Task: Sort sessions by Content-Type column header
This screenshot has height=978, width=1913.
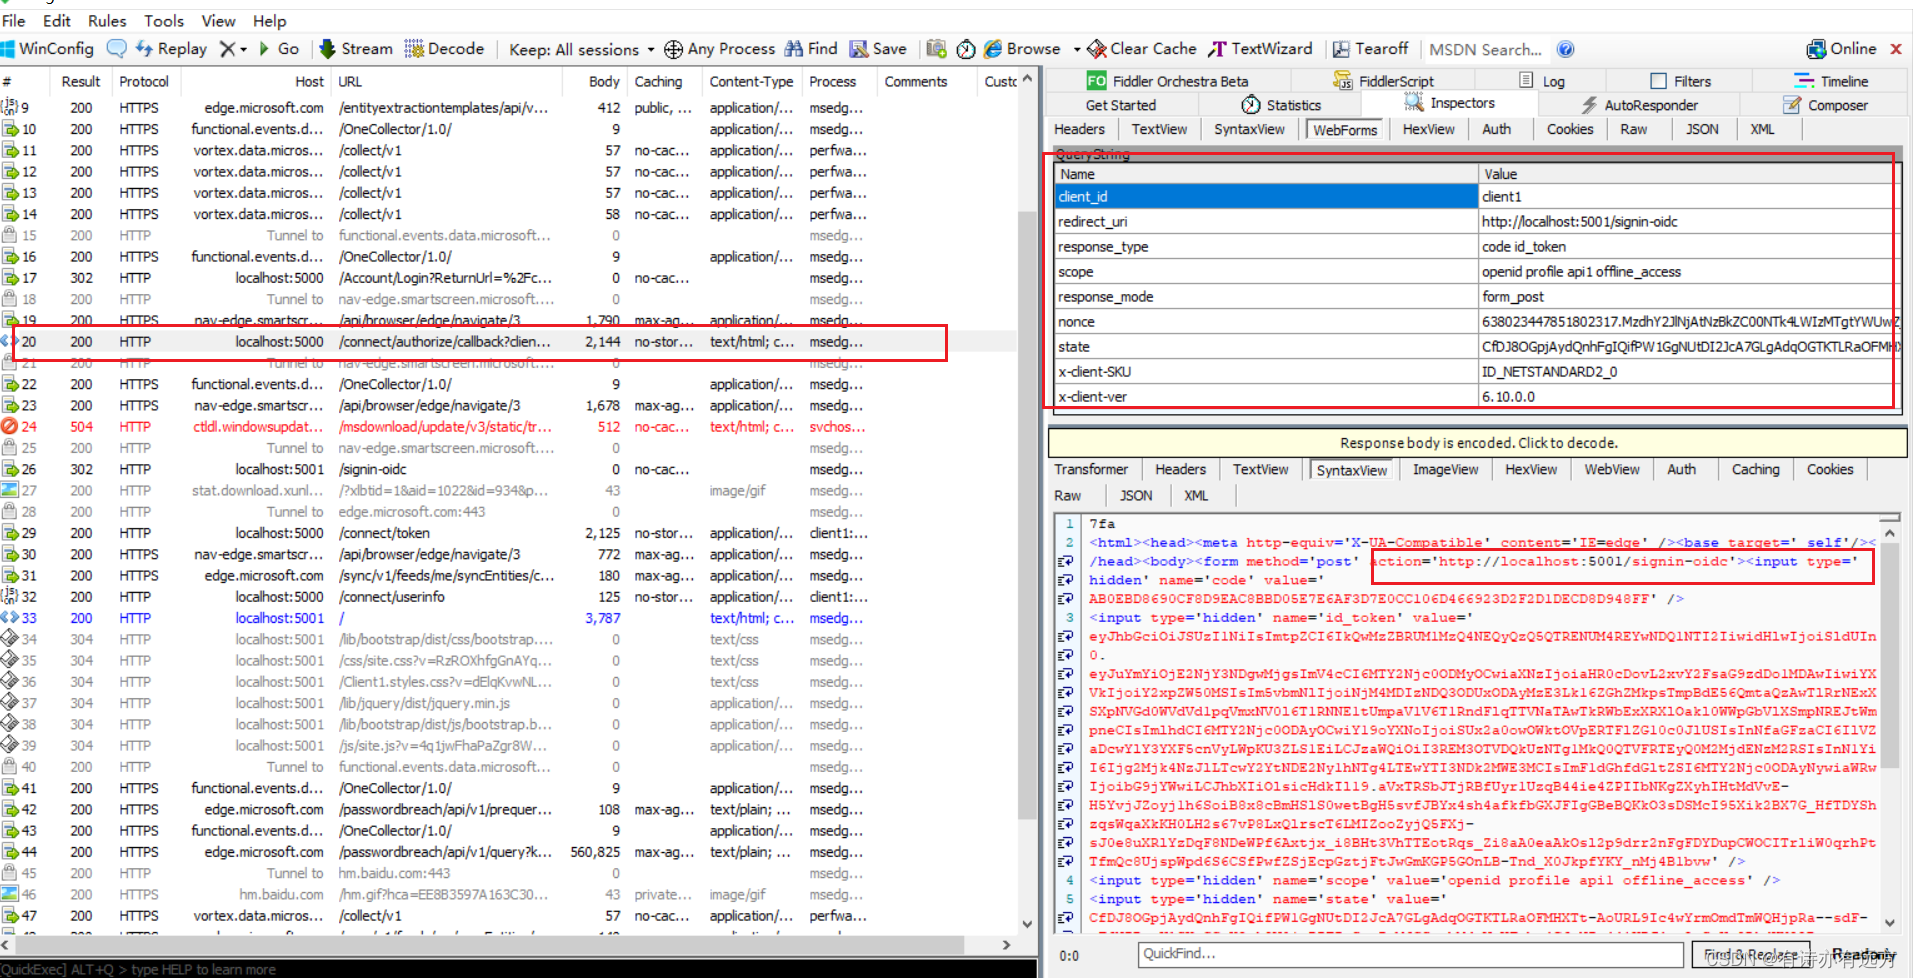Action: click(x=751, y=81)
